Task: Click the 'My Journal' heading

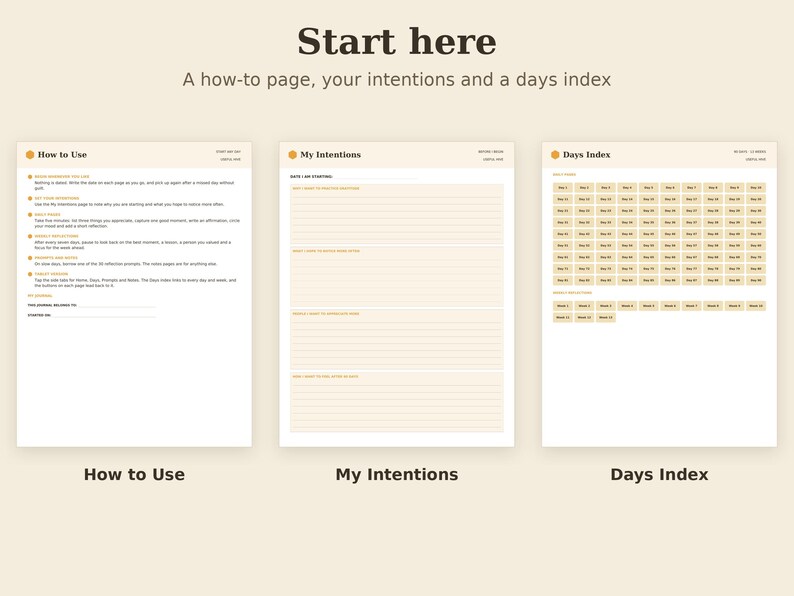Action: click(40, 296)
